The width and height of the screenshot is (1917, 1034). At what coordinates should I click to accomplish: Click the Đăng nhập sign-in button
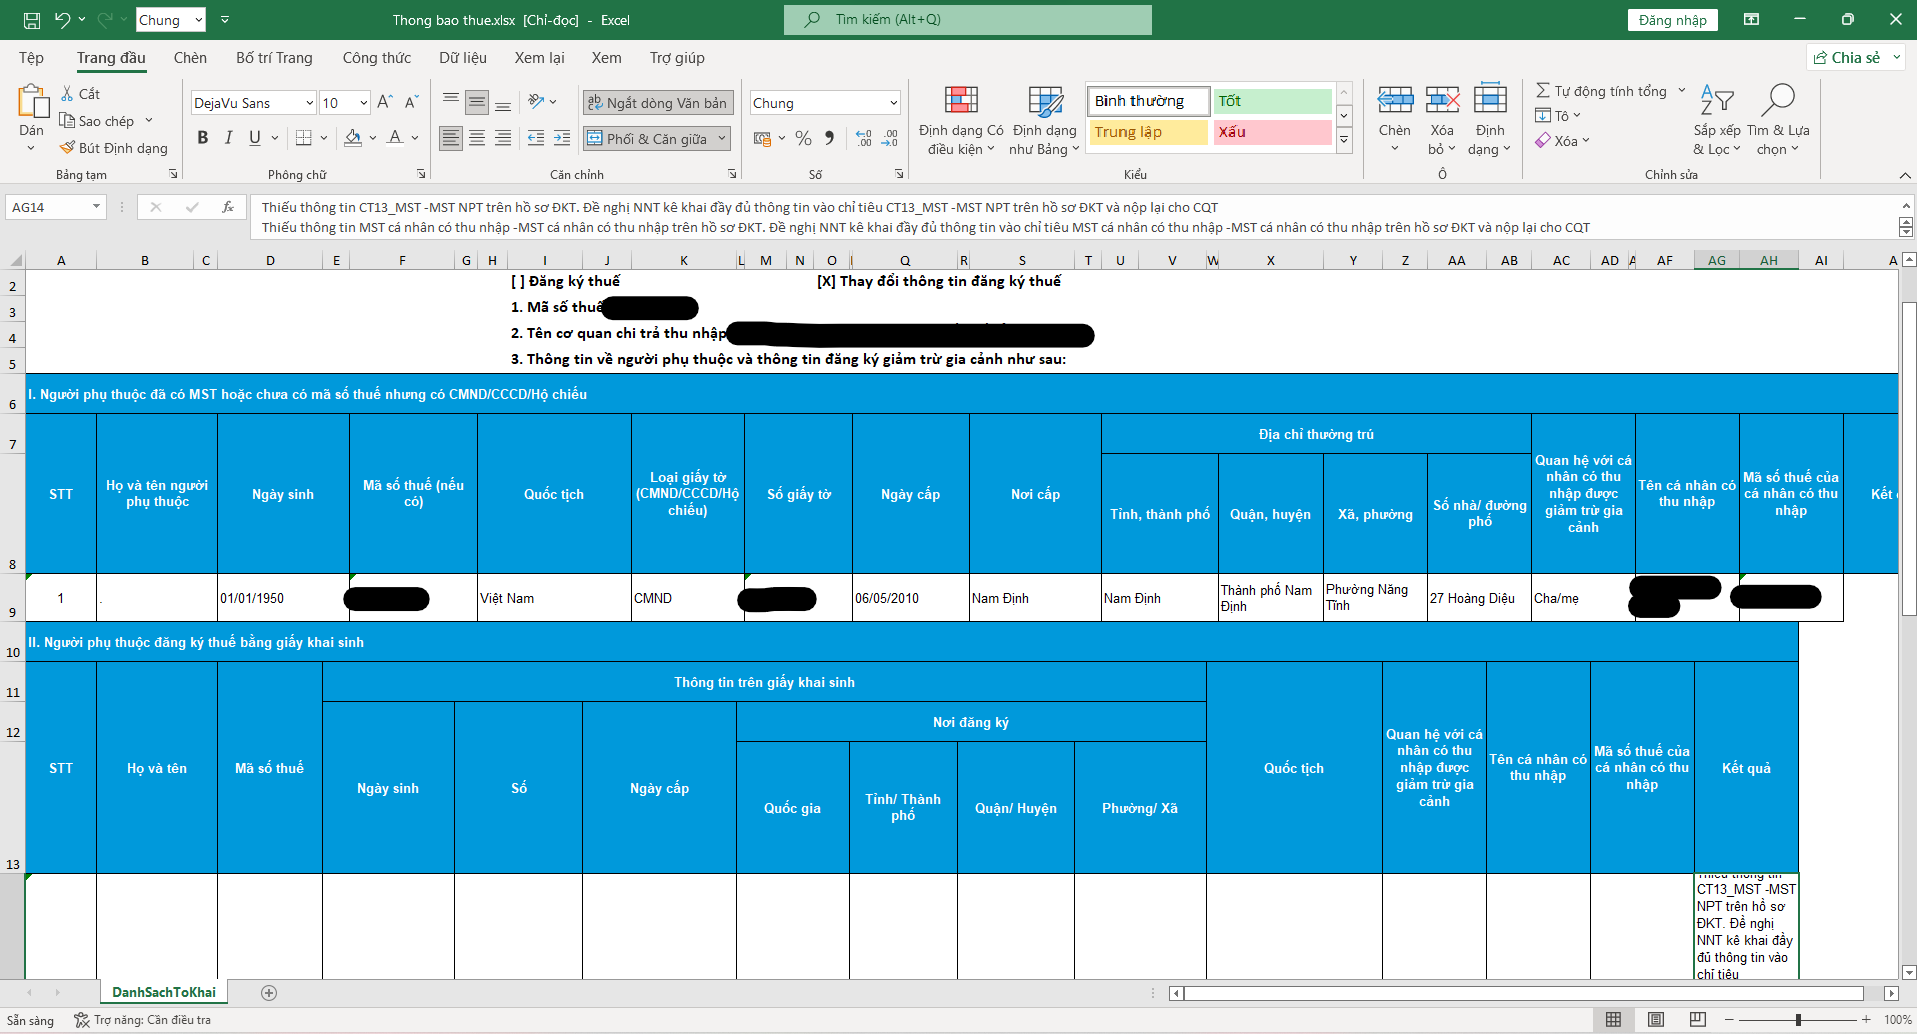click(x=1672, y=20)
